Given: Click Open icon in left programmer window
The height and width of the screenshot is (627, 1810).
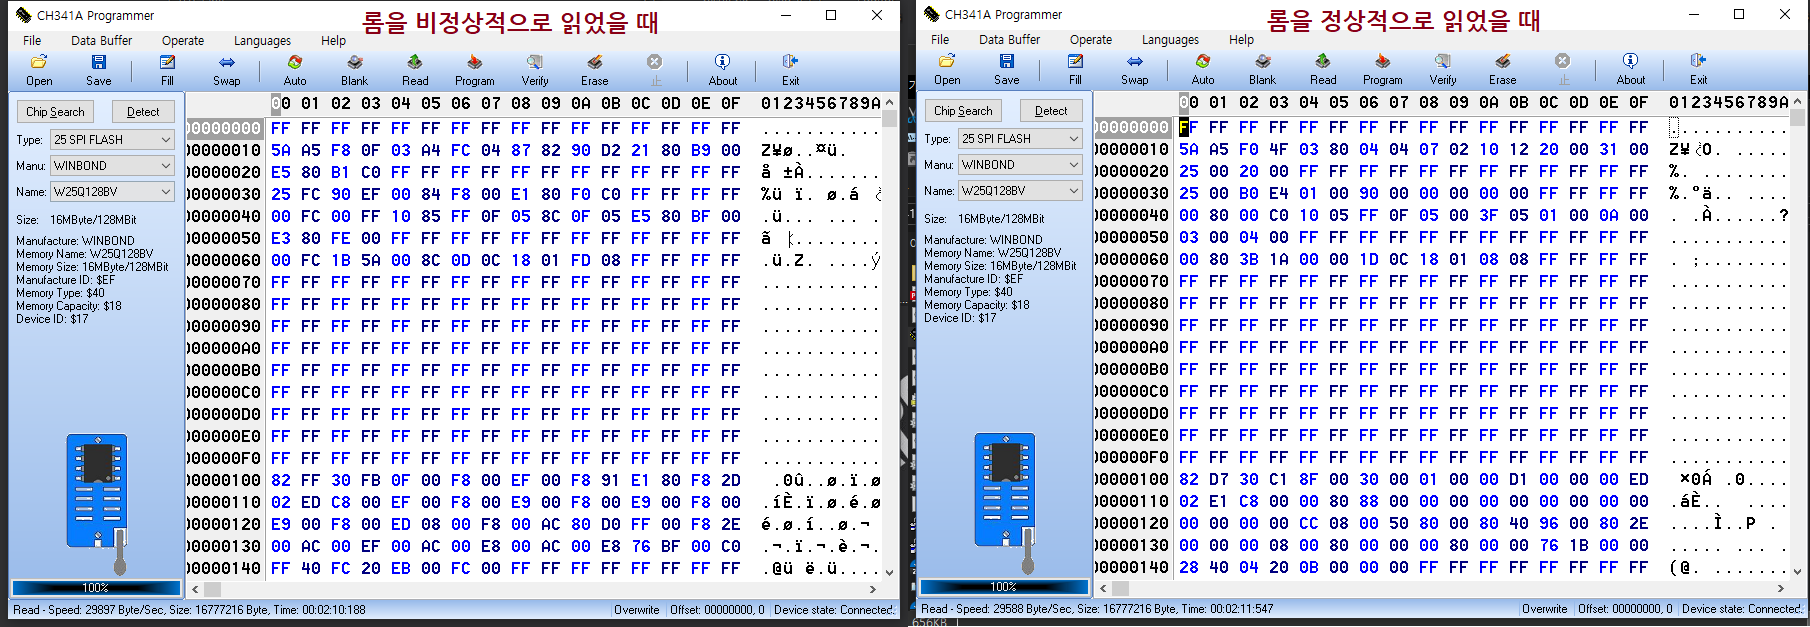Looking at the screenshot, I should tap(39, 70).
